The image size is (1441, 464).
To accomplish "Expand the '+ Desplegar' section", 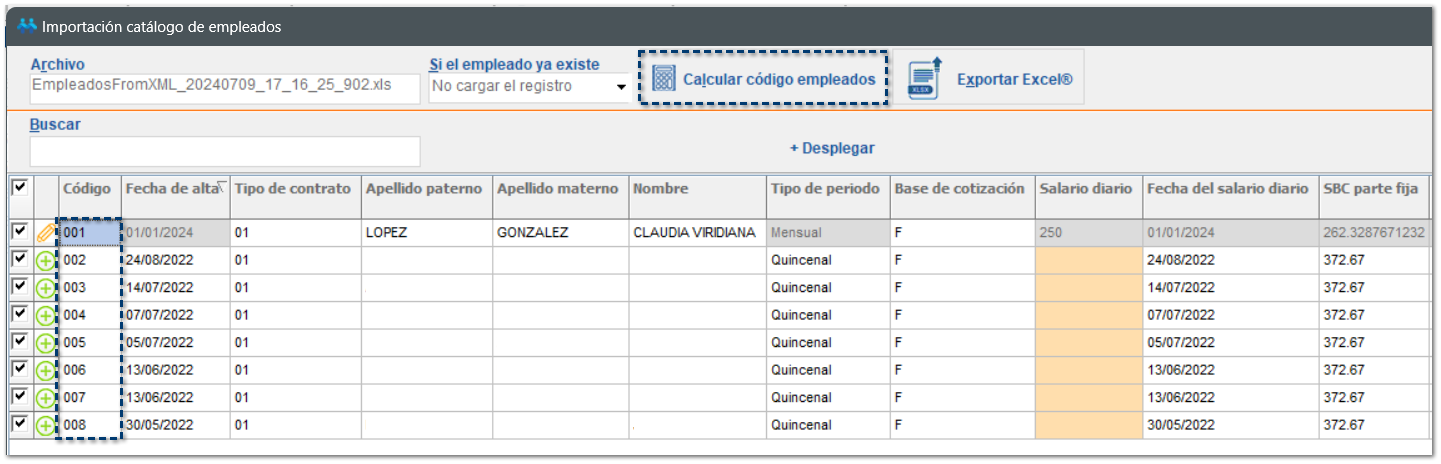I will click(832, 148).
